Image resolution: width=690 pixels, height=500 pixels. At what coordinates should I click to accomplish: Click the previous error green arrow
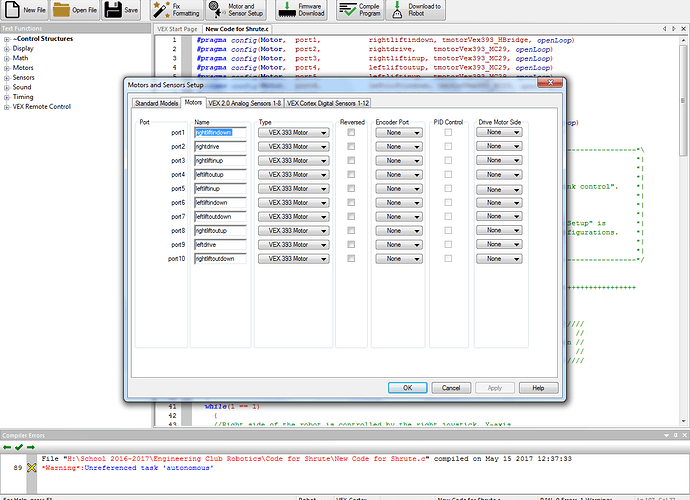7,447
